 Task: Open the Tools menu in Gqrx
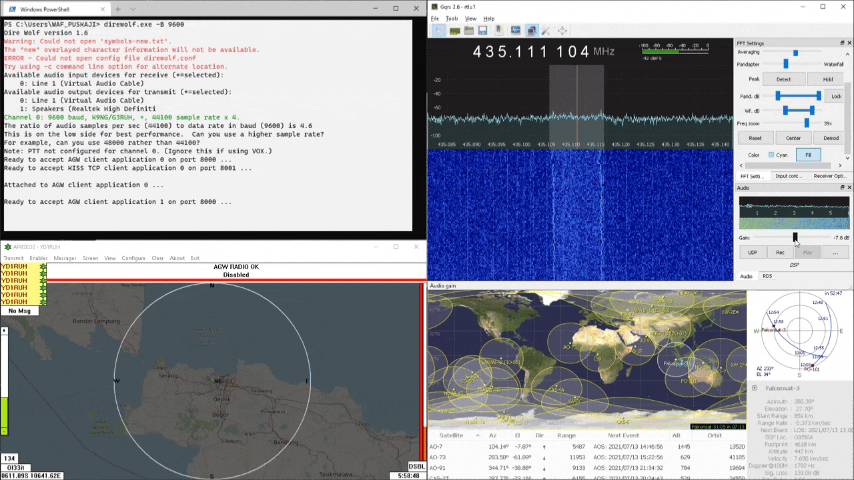point(451,18)
